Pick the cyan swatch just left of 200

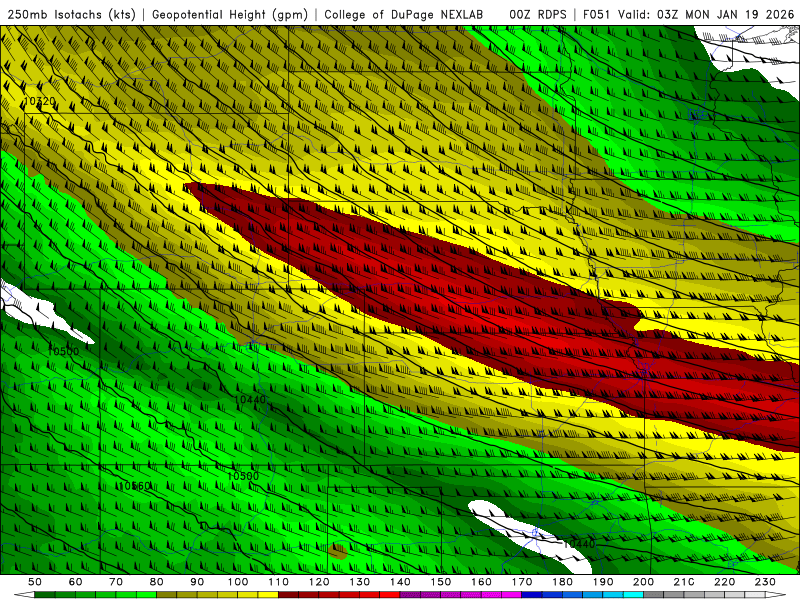tap(633, 595)
